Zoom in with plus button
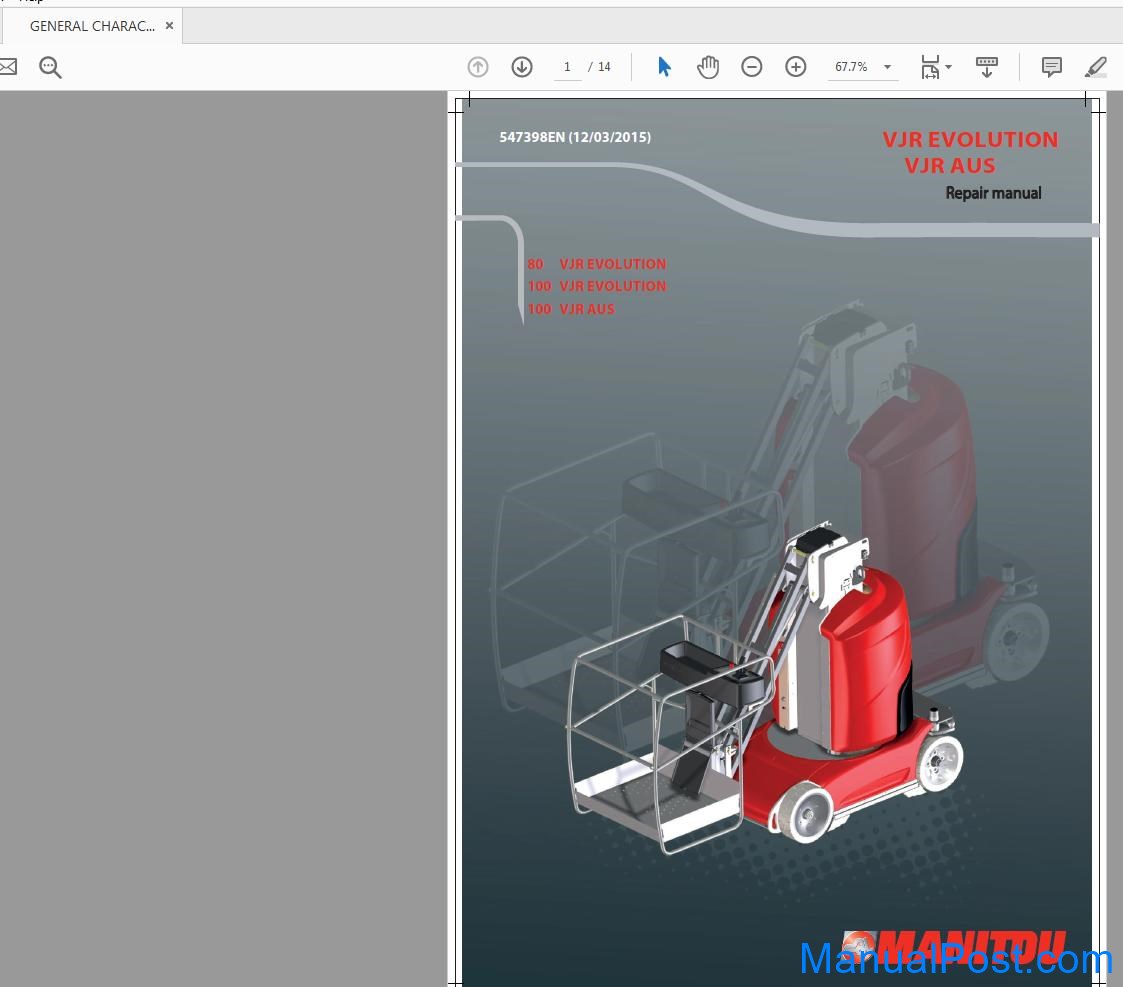 point(796,67)
